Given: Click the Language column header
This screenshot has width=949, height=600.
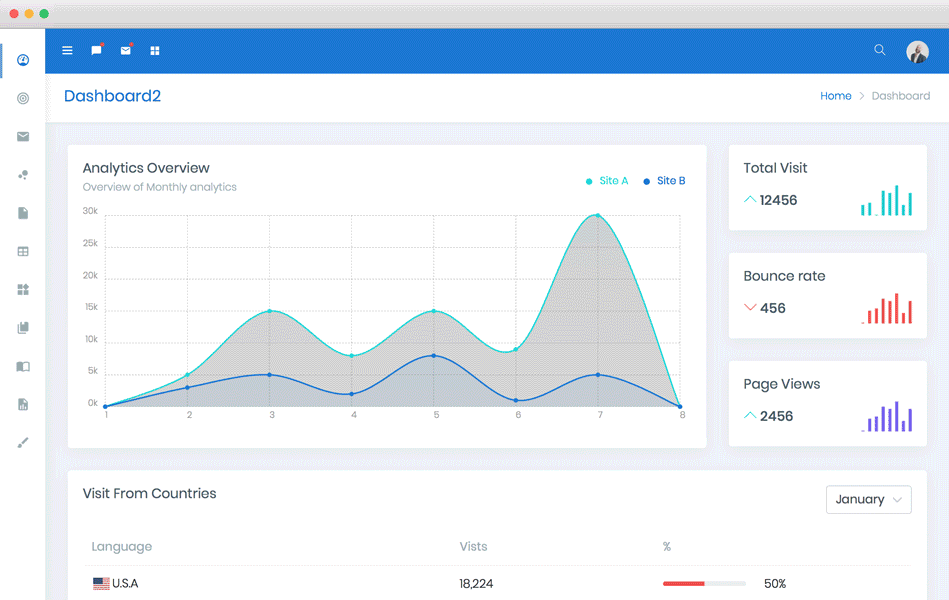Looking at the screenshot, I should point(122,547).
